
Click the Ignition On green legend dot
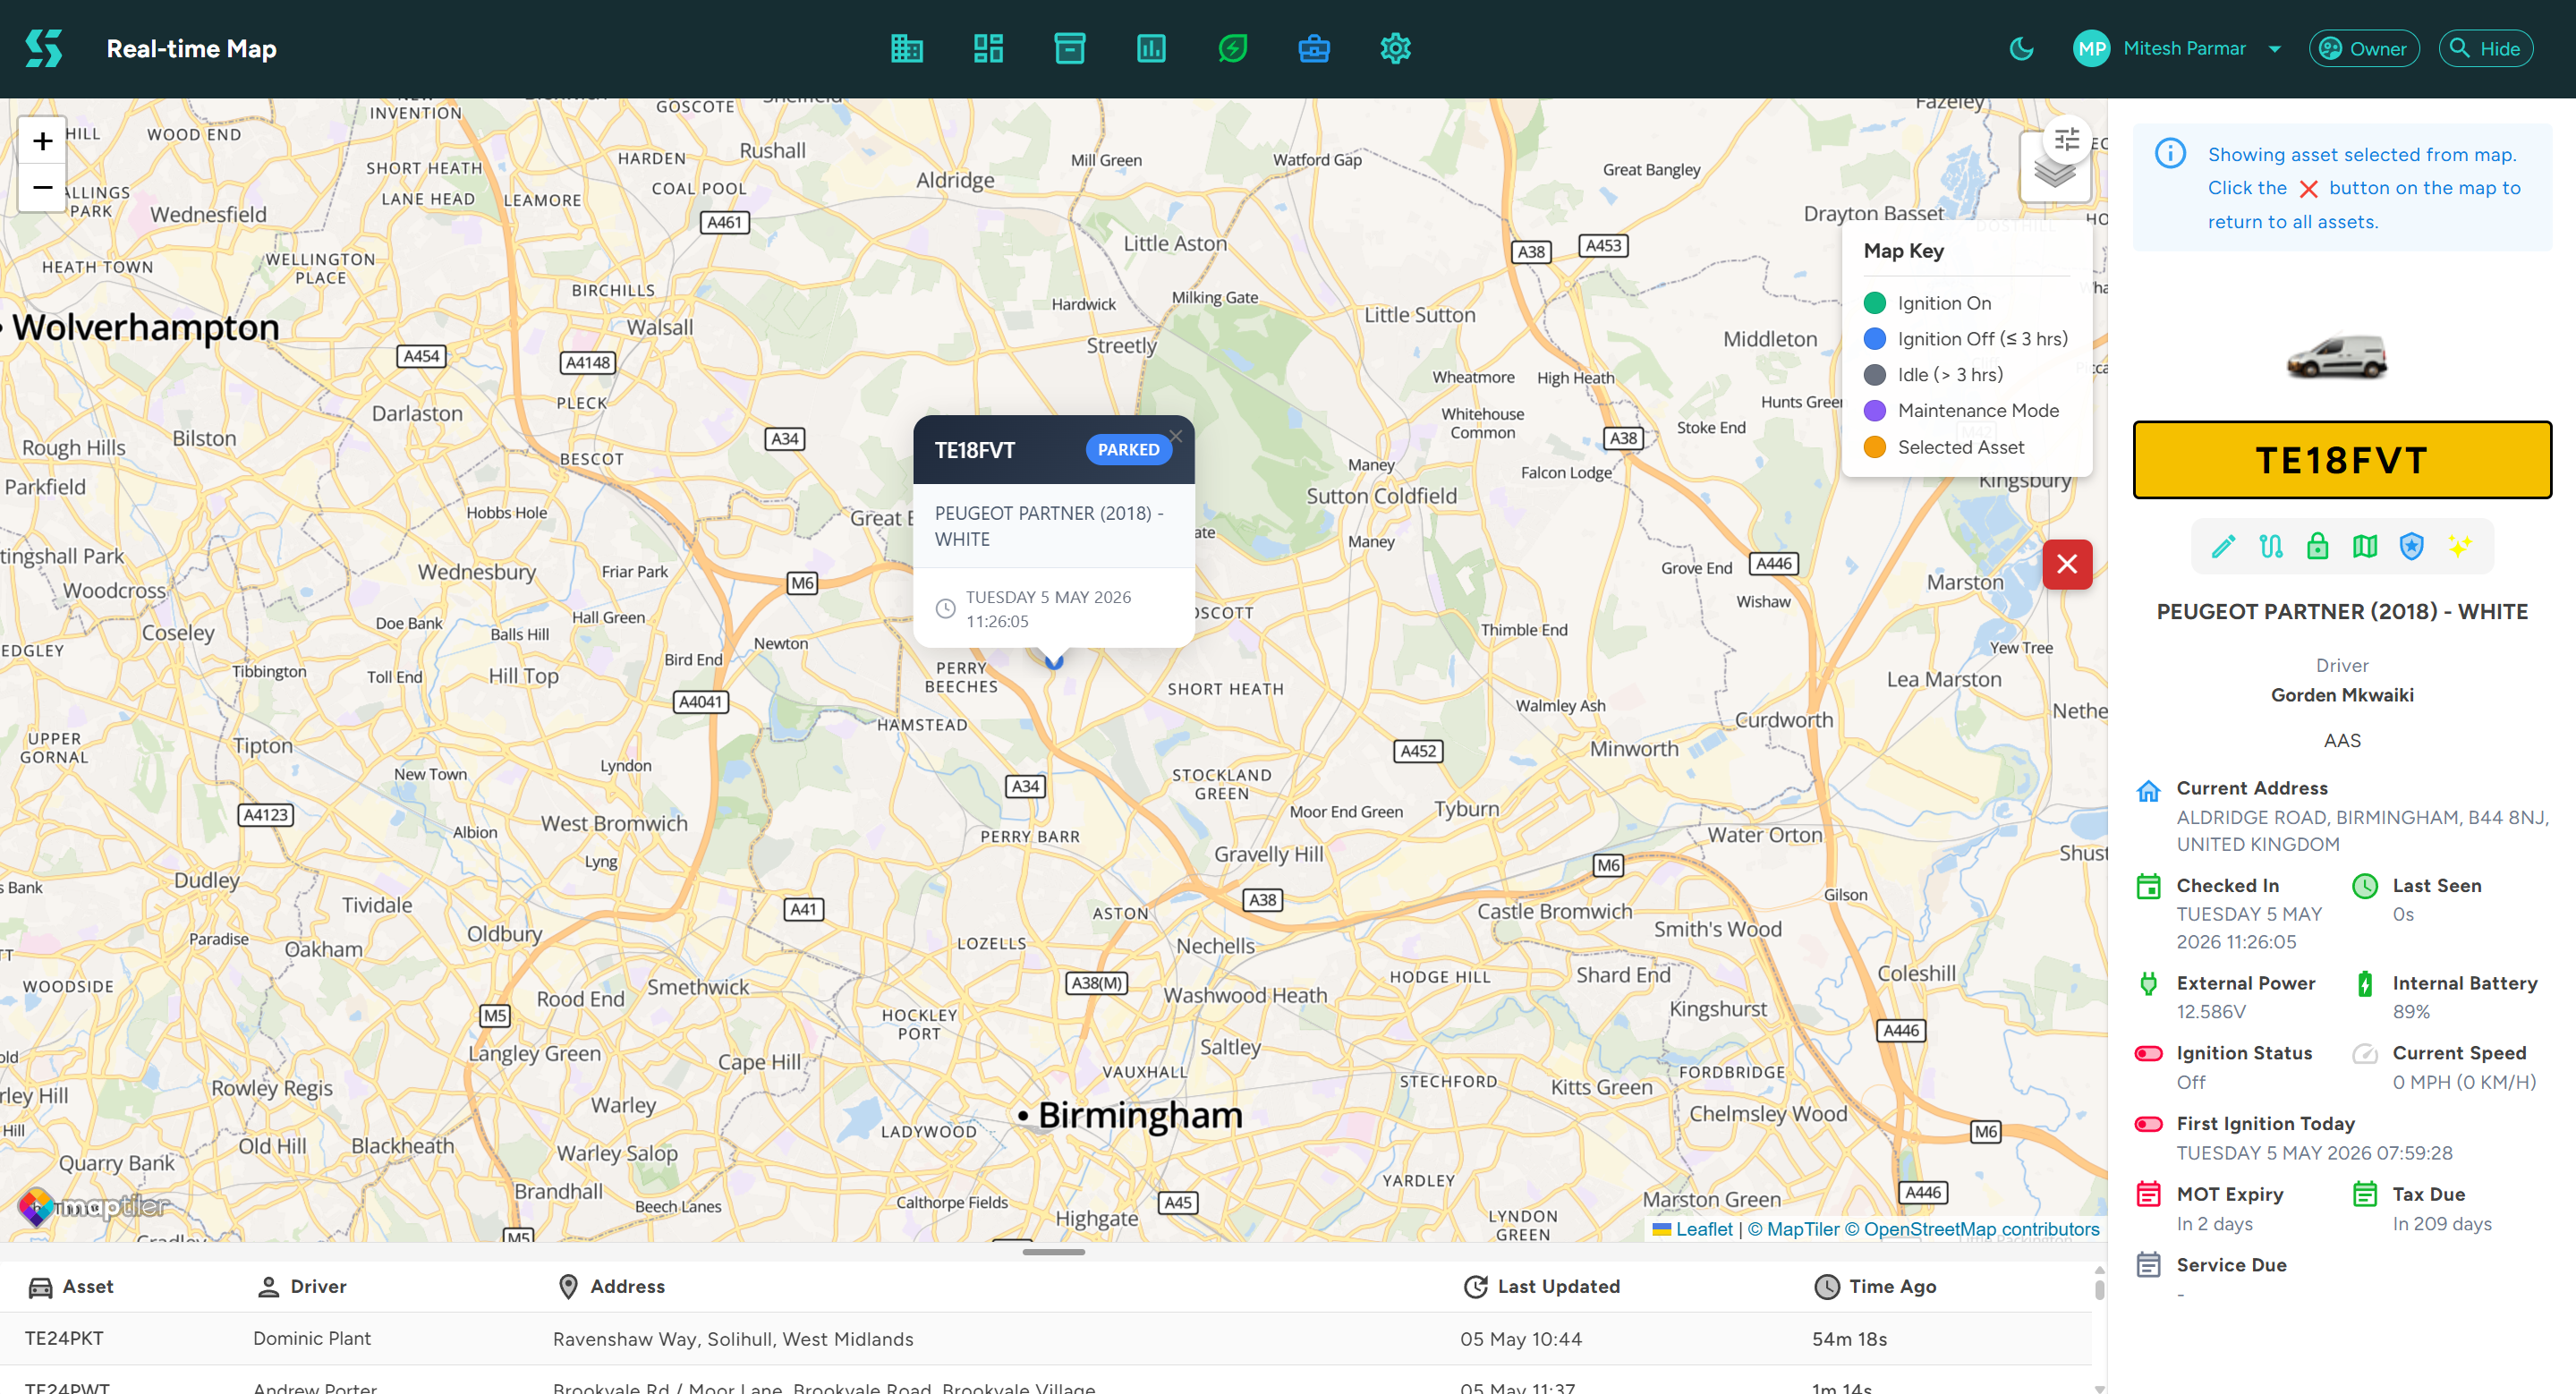coord(1875,303)
